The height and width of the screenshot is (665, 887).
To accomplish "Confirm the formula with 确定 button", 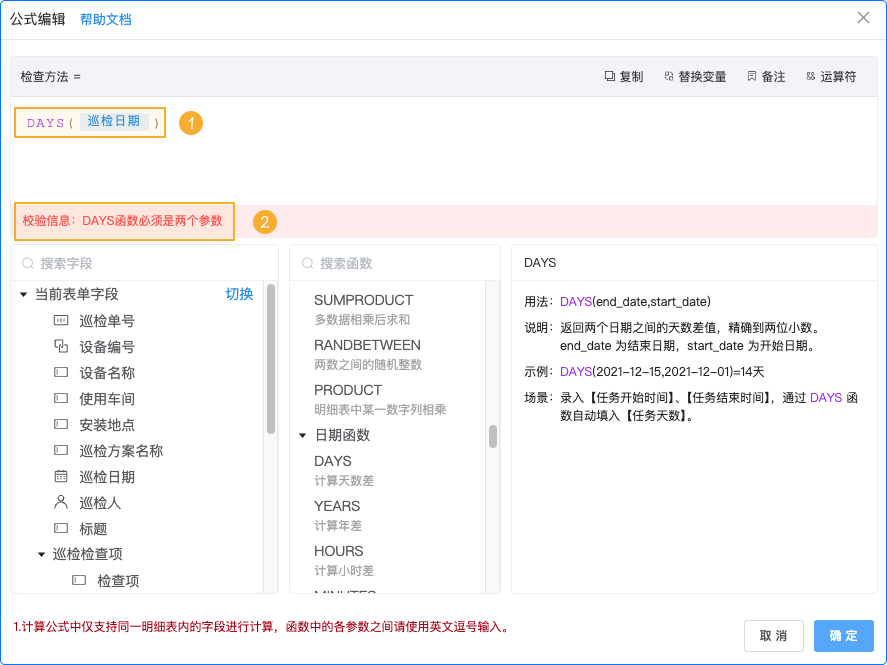I will pos(843,635).
